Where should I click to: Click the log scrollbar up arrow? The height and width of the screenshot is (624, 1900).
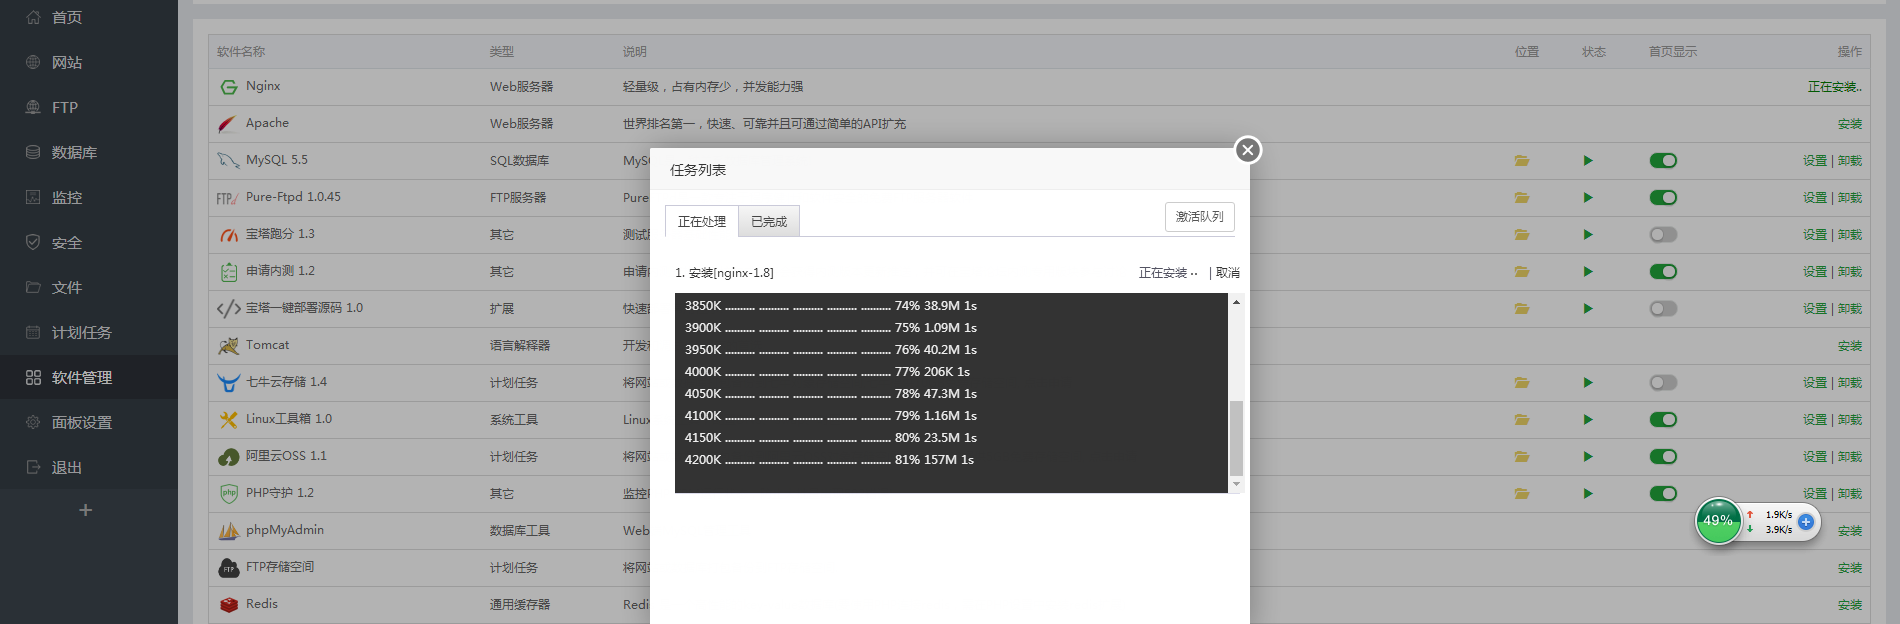coord(1236,301)
